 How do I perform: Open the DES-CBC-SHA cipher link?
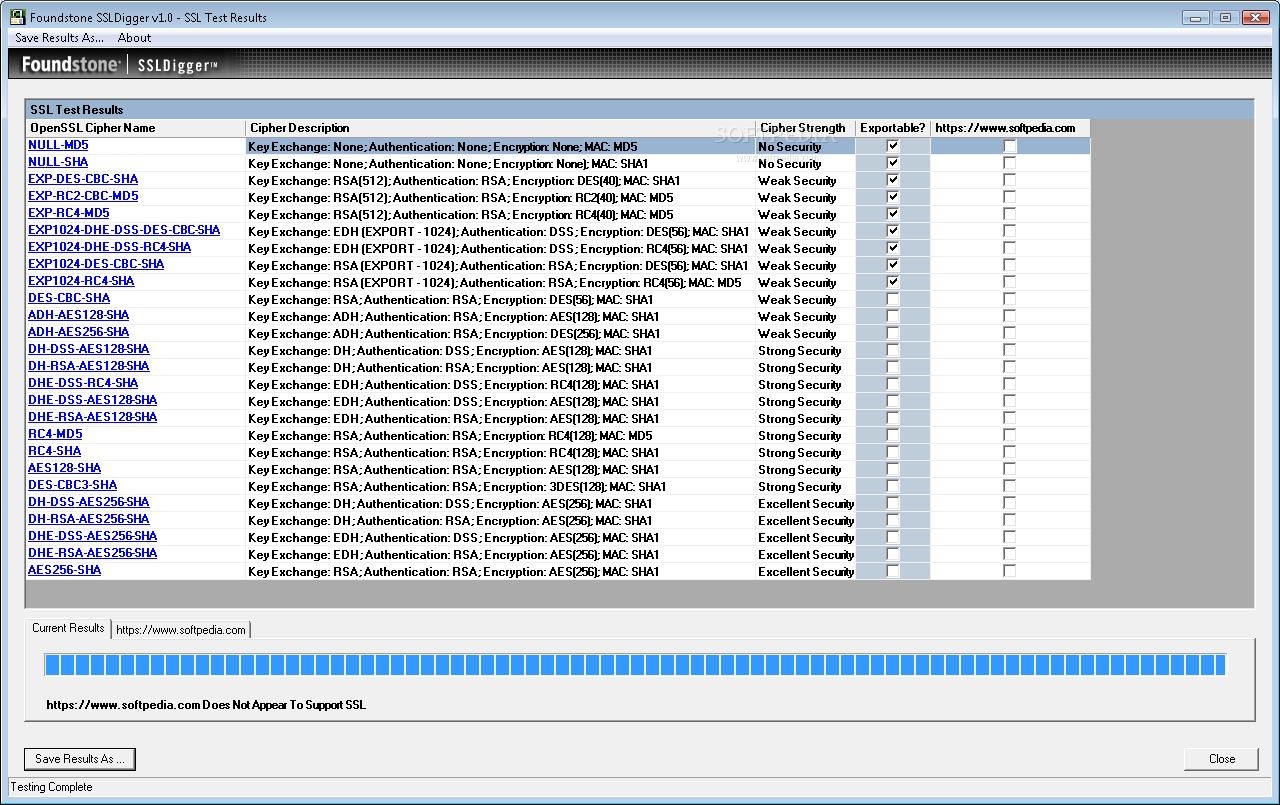[69, 298]
